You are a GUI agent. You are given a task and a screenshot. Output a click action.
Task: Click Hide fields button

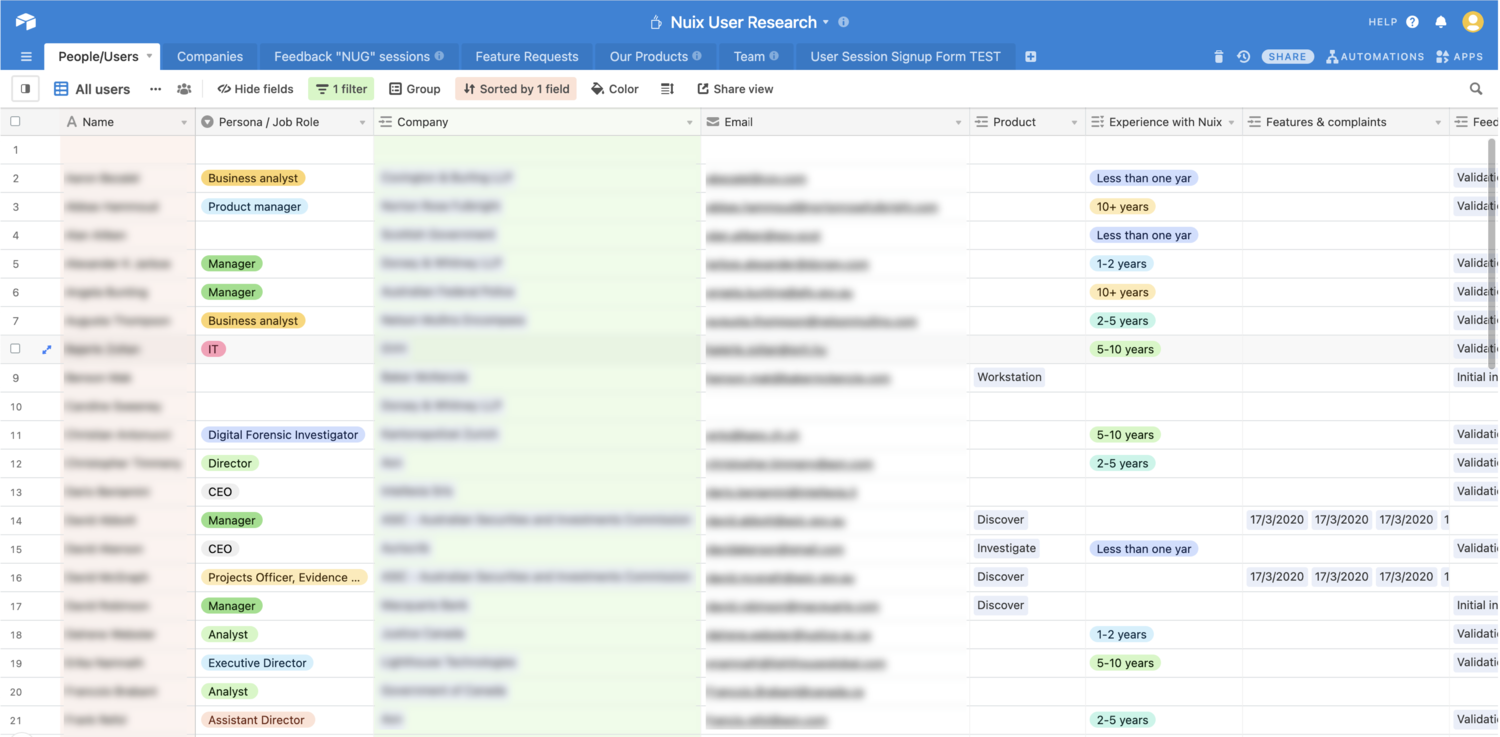(256, 89)
